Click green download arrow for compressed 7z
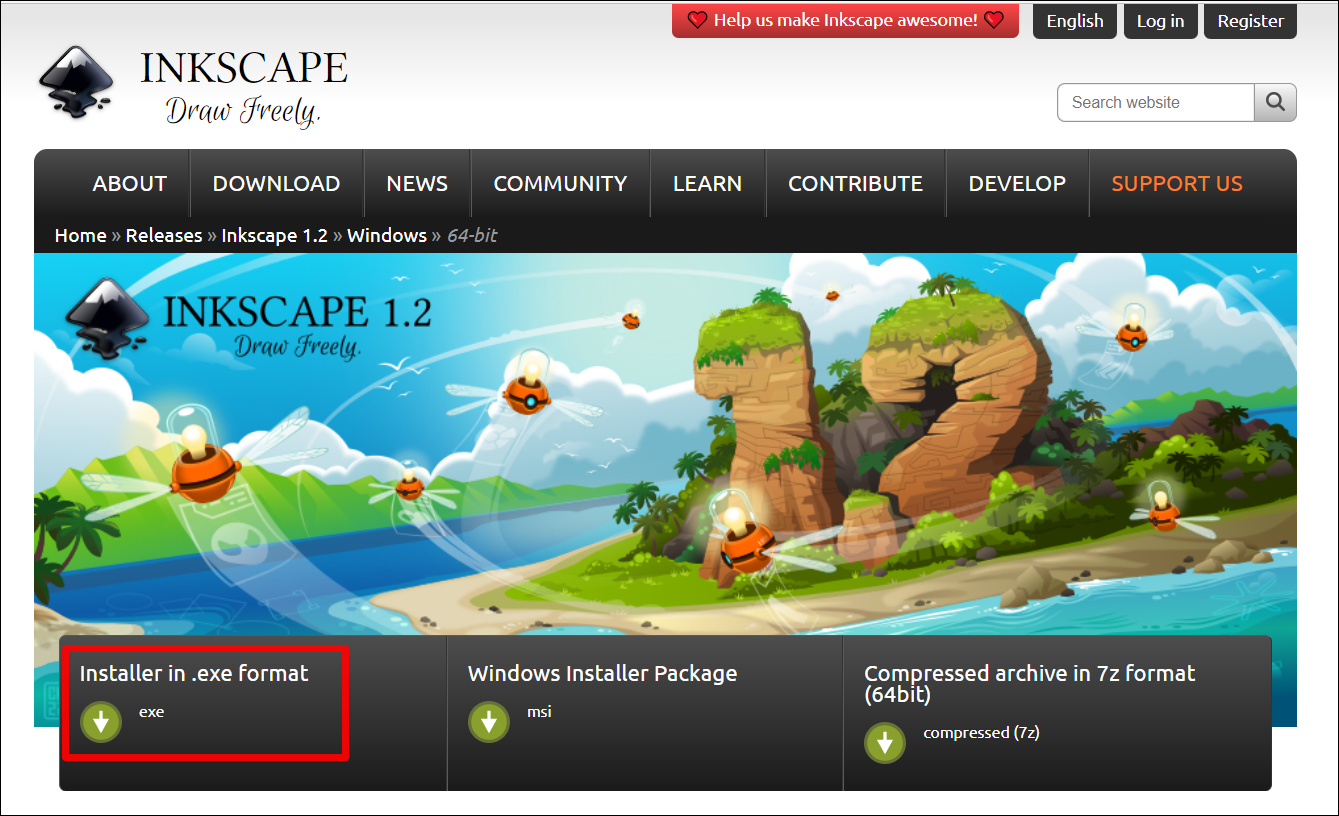This screenshot has height=816, width=1339. [885, 743]
